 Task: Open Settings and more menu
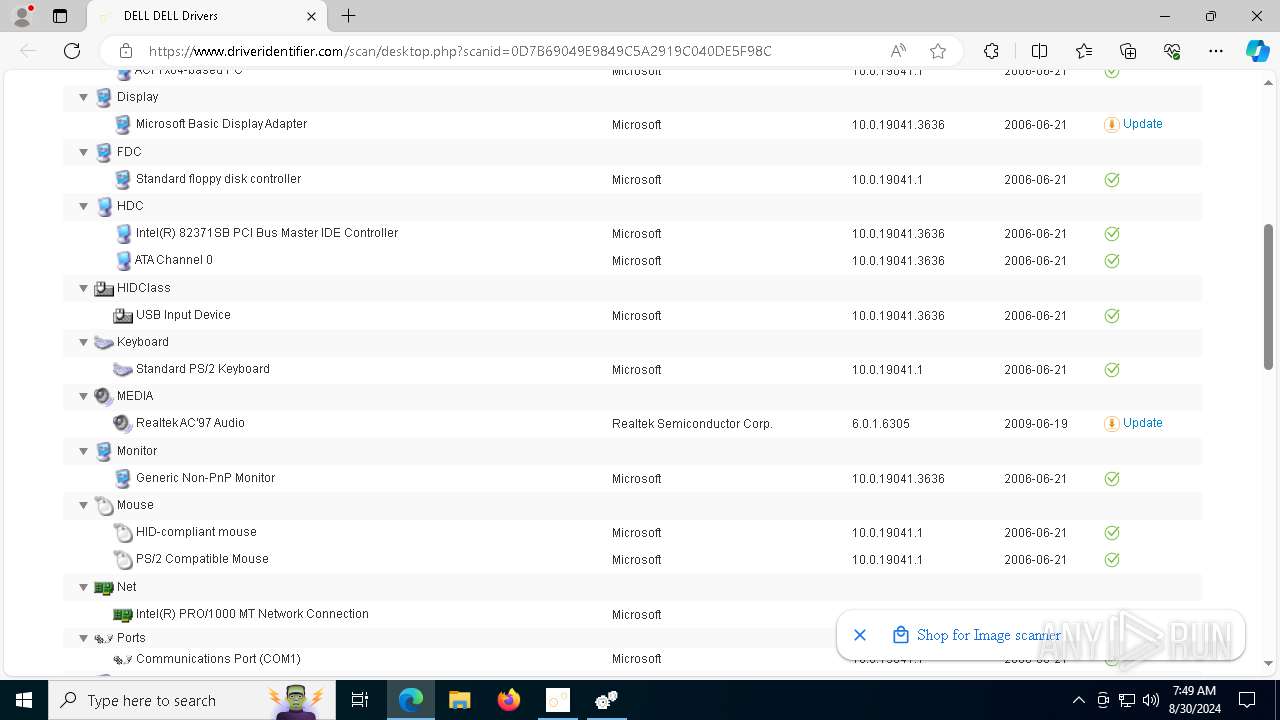[x=1216, y=51]
